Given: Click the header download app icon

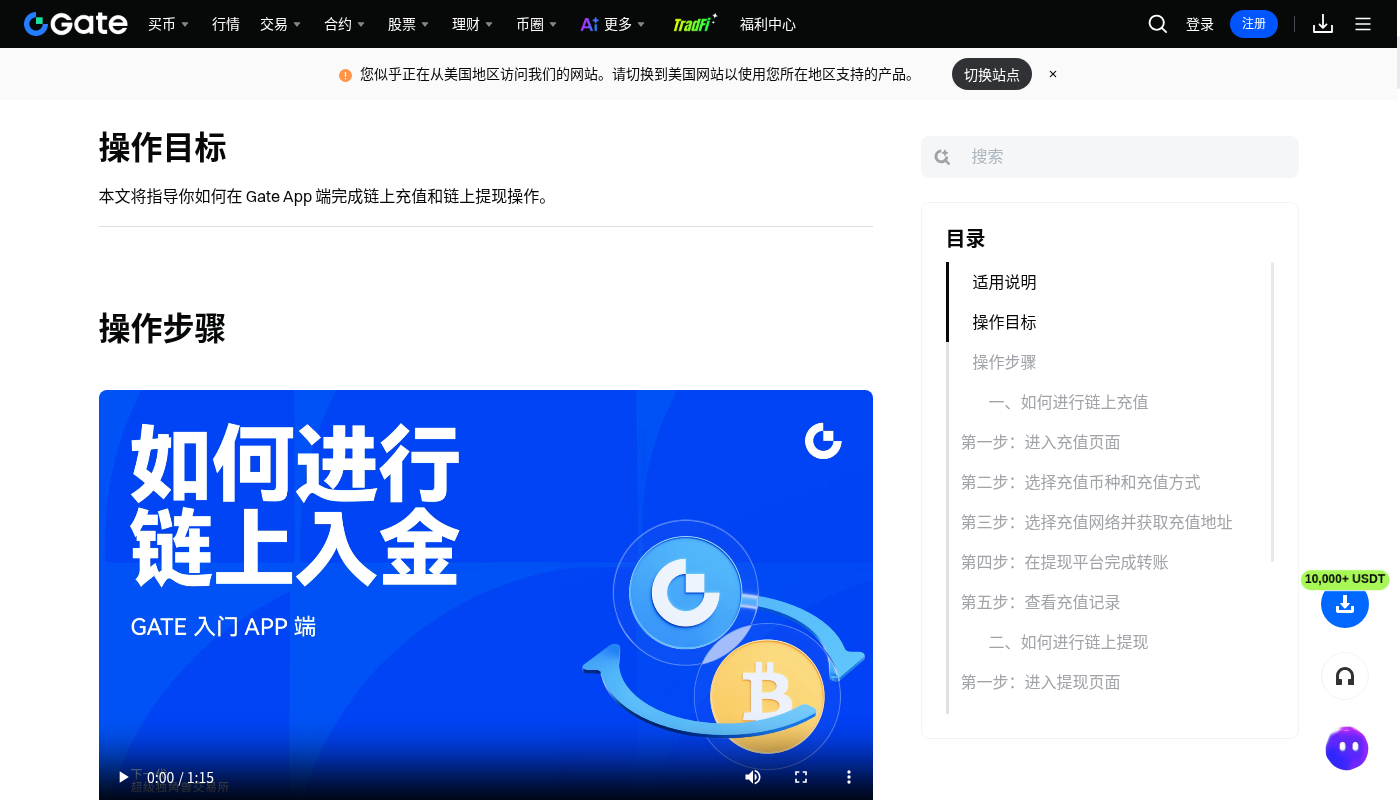Looking at the screenshot, I should (1323, 24).
